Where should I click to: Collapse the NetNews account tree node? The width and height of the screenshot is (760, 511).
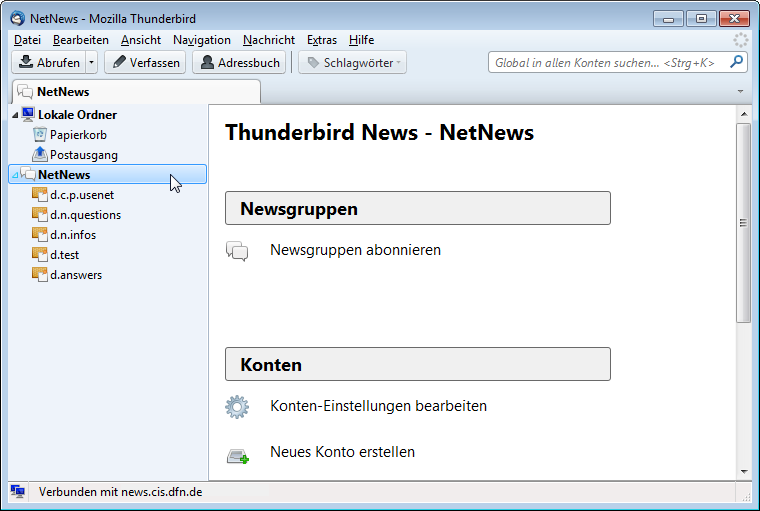tap(15, 175)
